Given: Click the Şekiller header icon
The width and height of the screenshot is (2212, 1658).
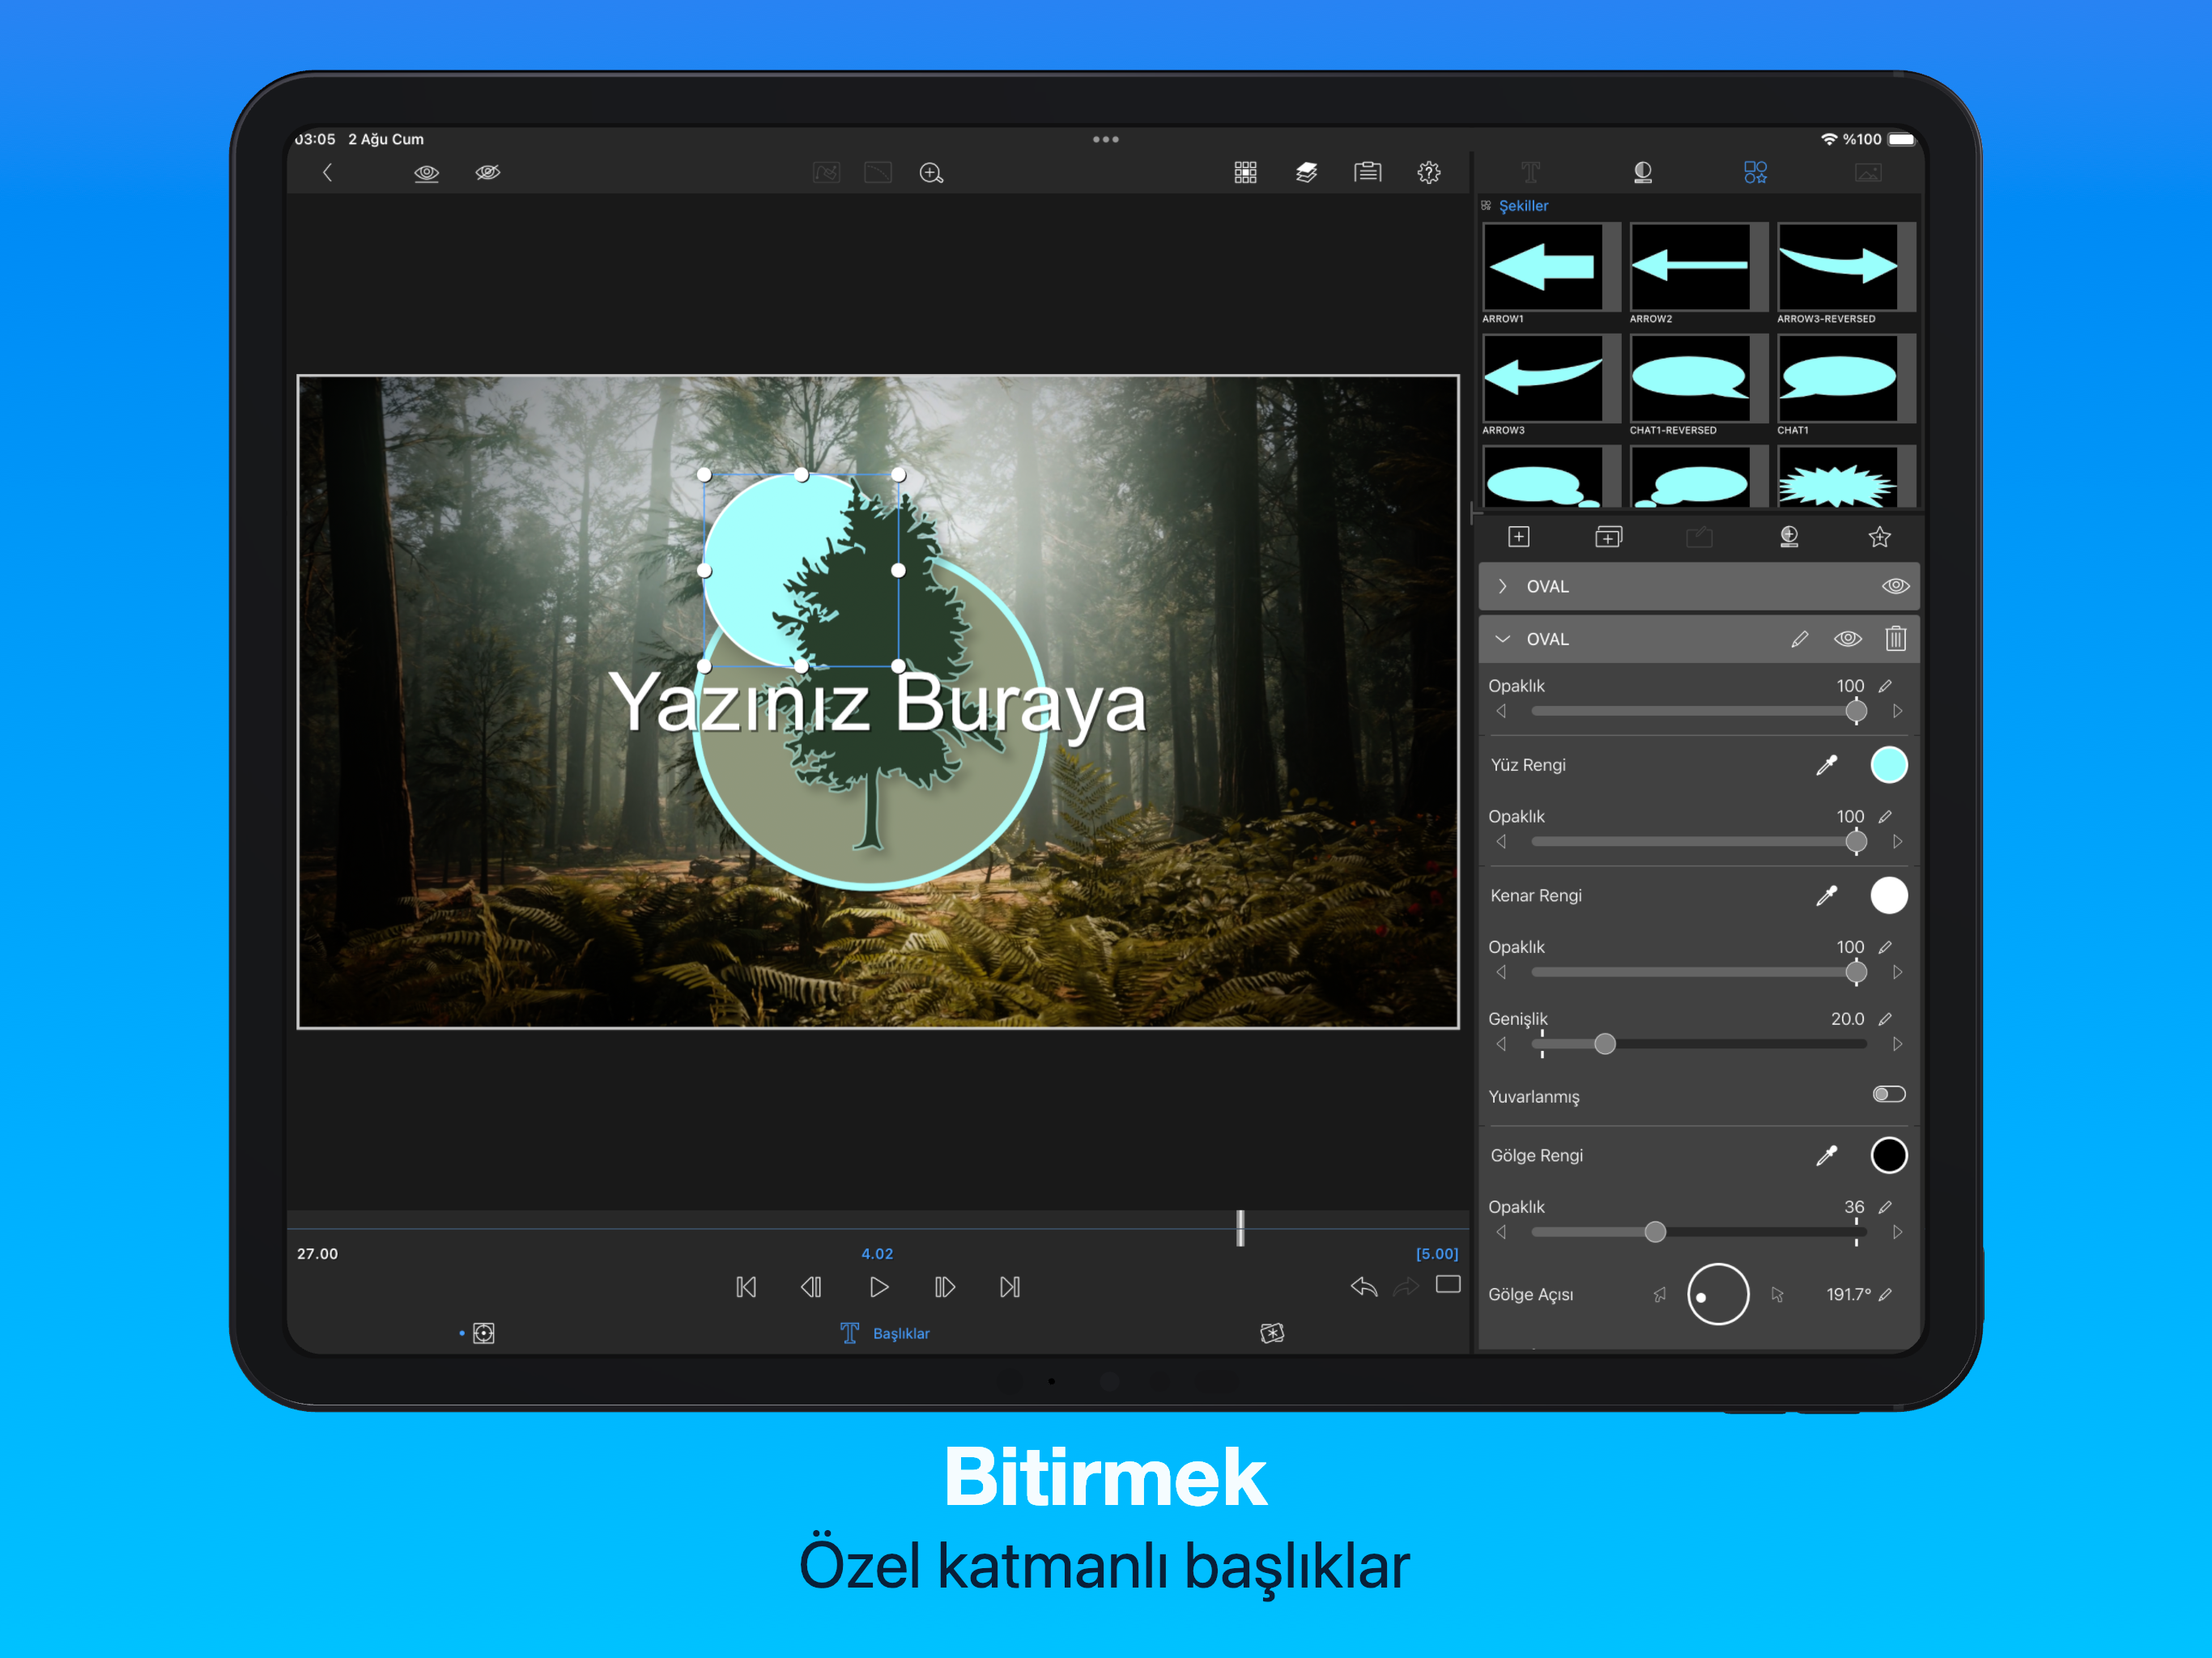Looking at the screenshot, I should pyautogui.click(x=1486, y=205).
